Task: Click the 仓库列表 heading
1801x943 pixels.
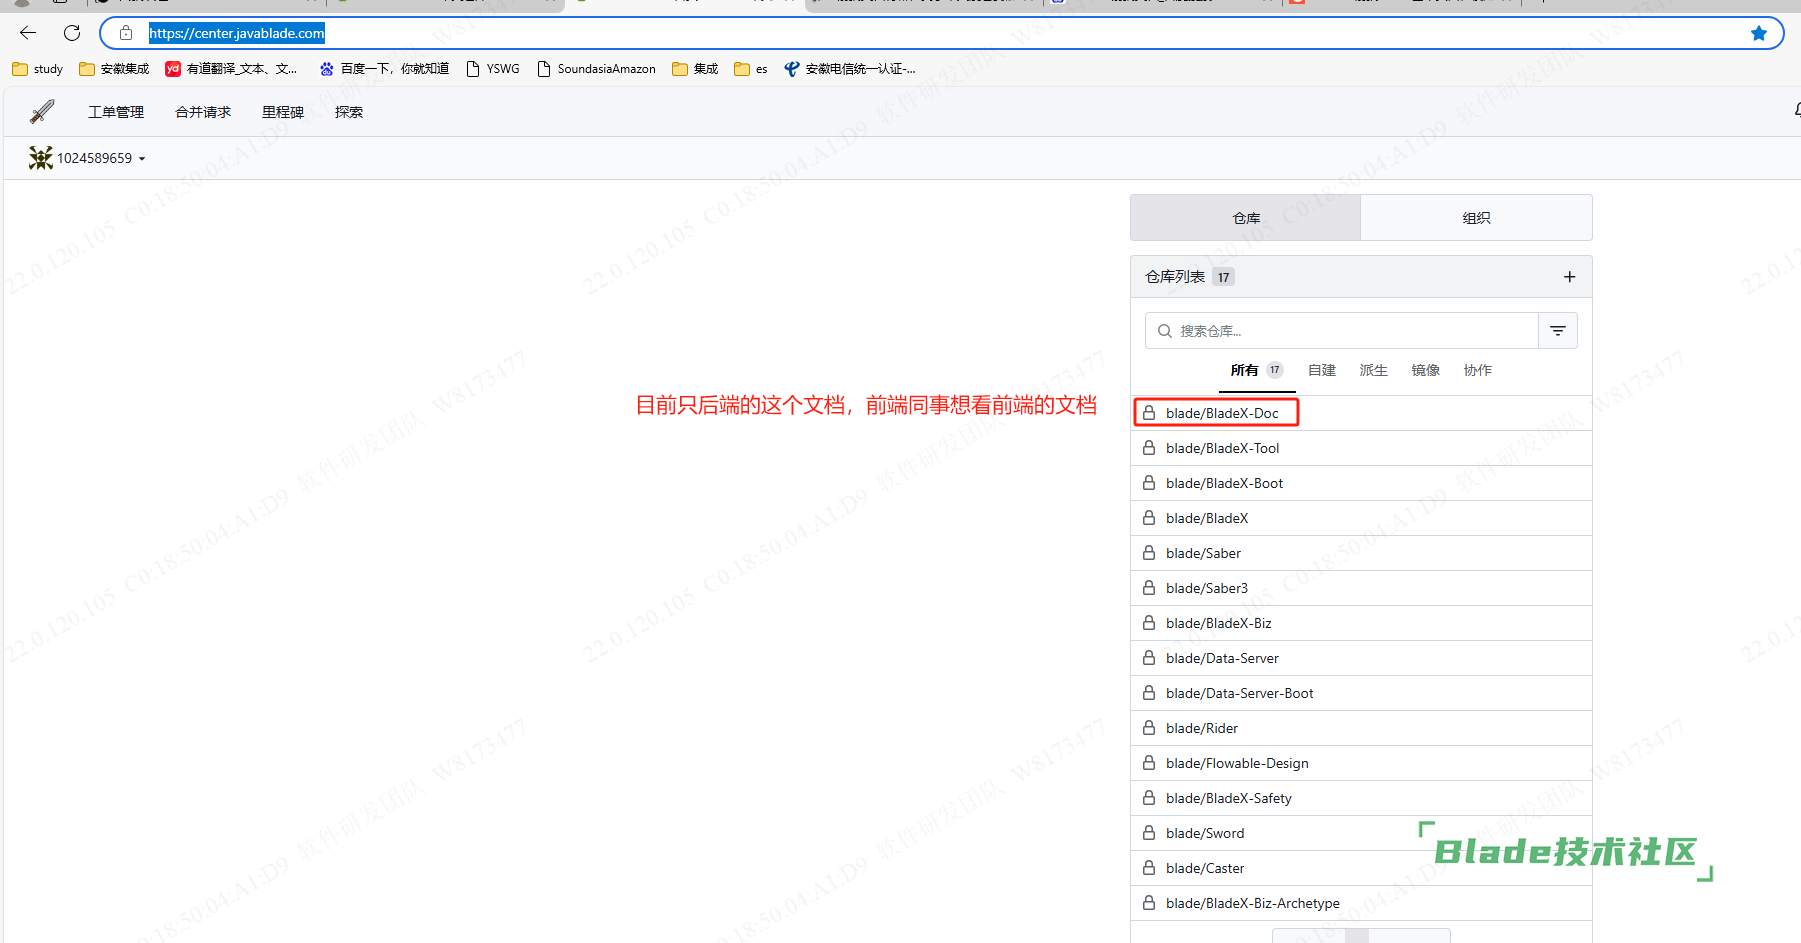Action: 1175,277
